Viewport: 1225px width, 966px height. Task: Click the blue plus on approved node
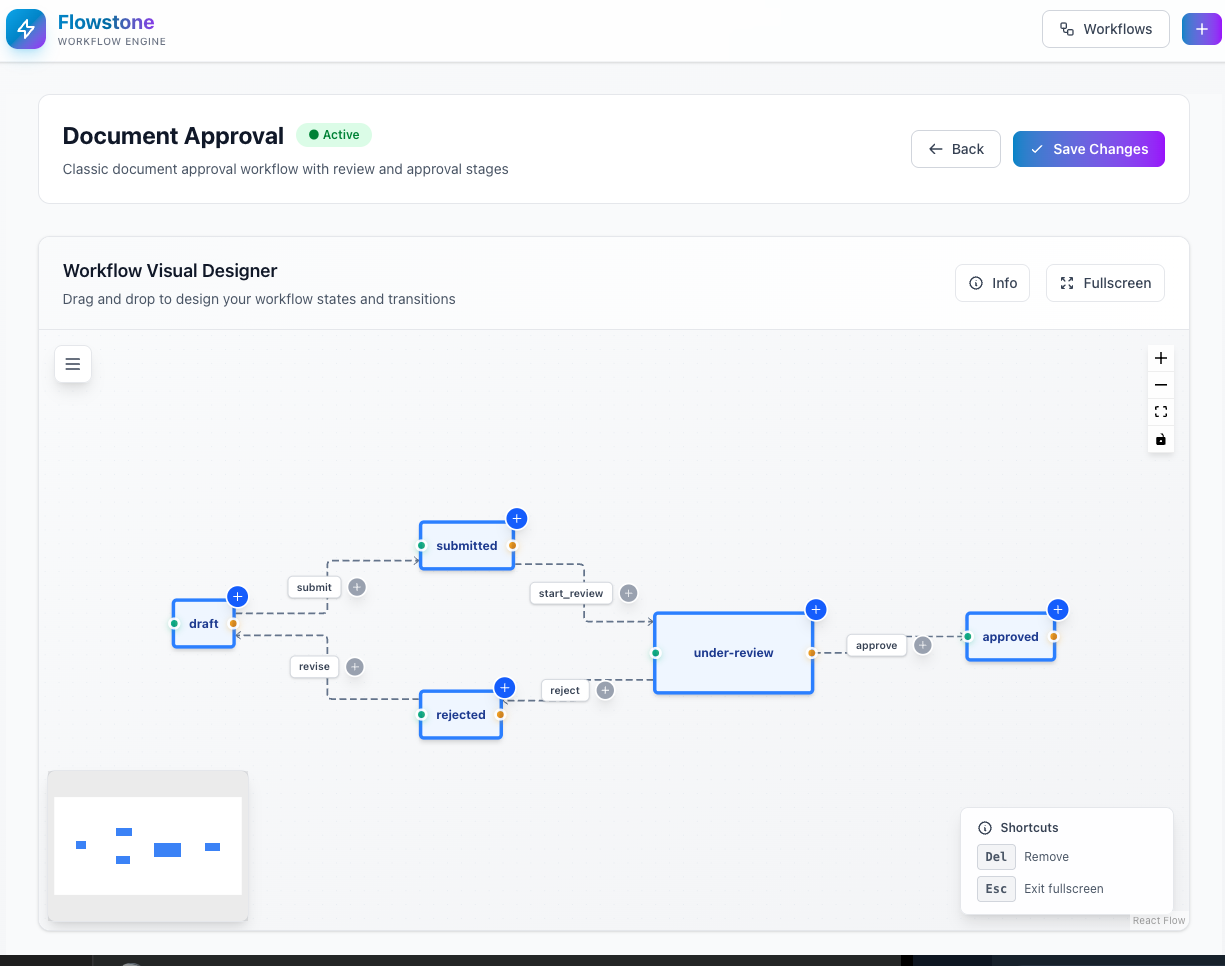[x=1057, y=609]
